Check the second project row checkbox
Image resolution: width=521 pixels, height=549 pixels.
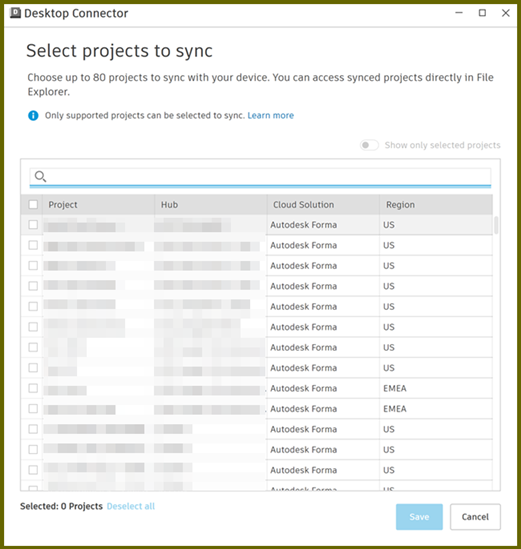click(33, 245)
